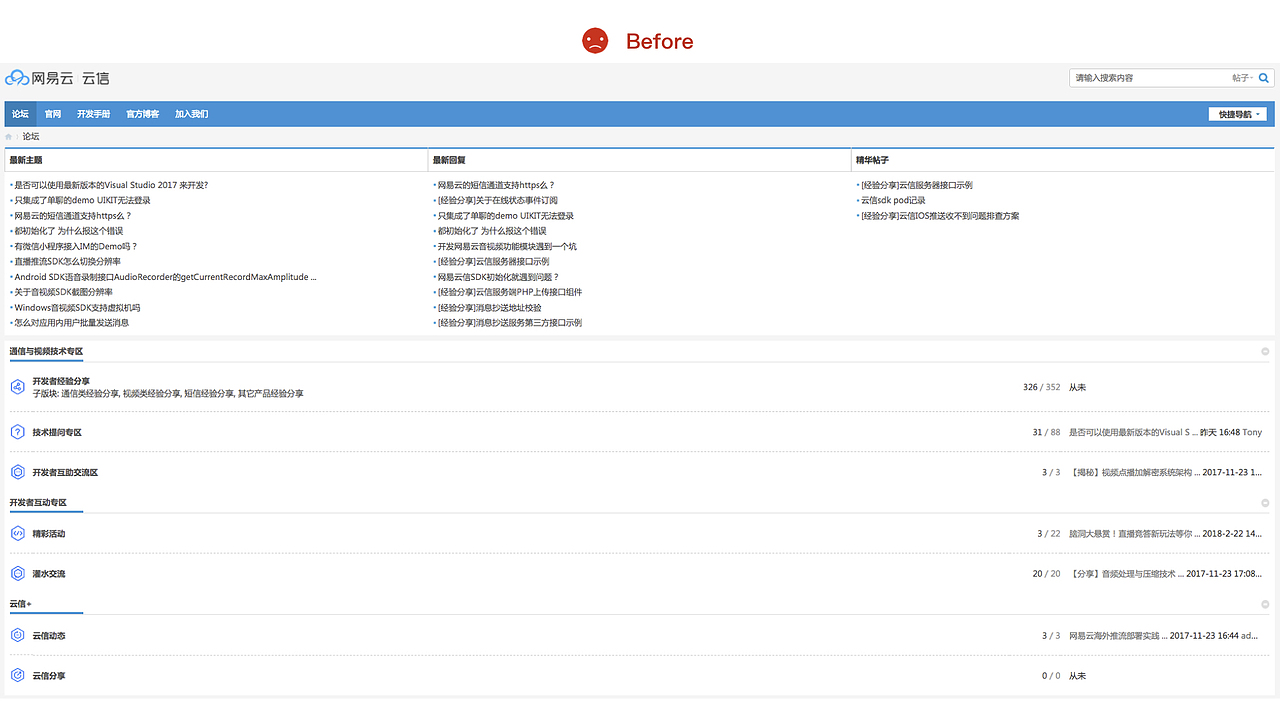Open 网易云信SDK初始化就遇到问题？ reply
Image resolution: width=1280 pixels, height=720 pixels.
tap(498, 277)
